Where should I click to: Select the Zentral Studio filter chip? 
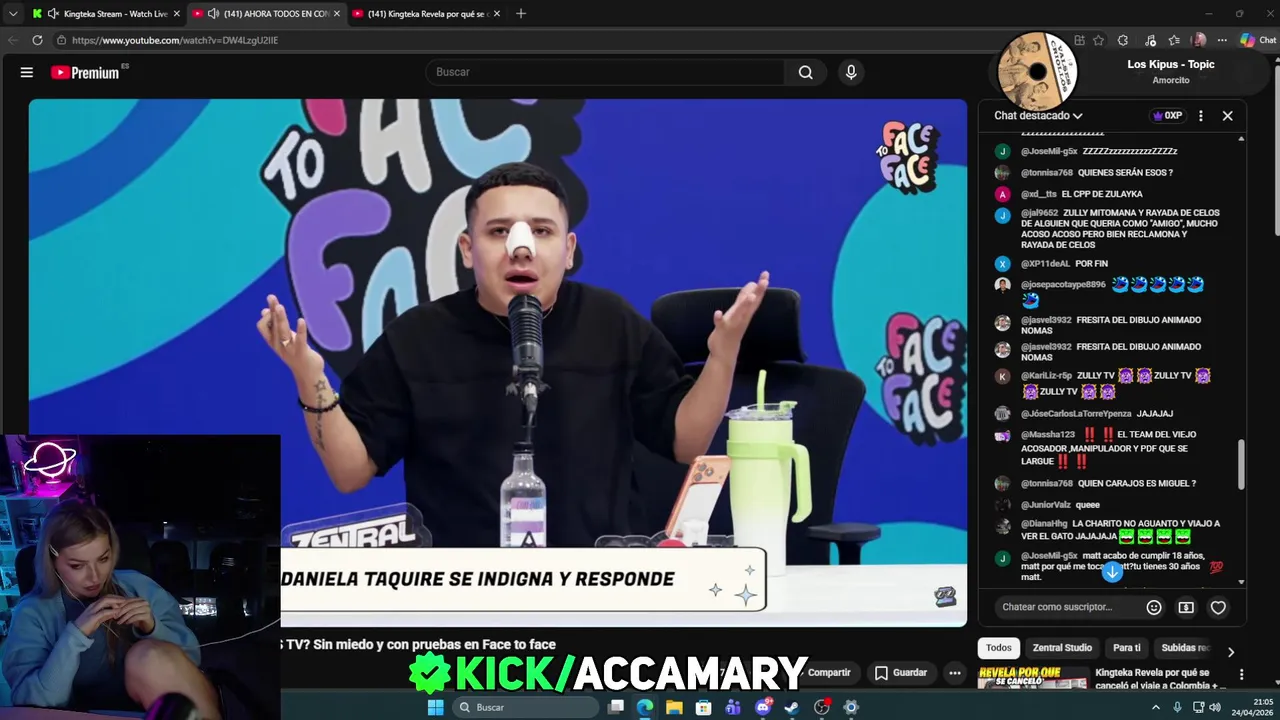[x=1062, y=648]
